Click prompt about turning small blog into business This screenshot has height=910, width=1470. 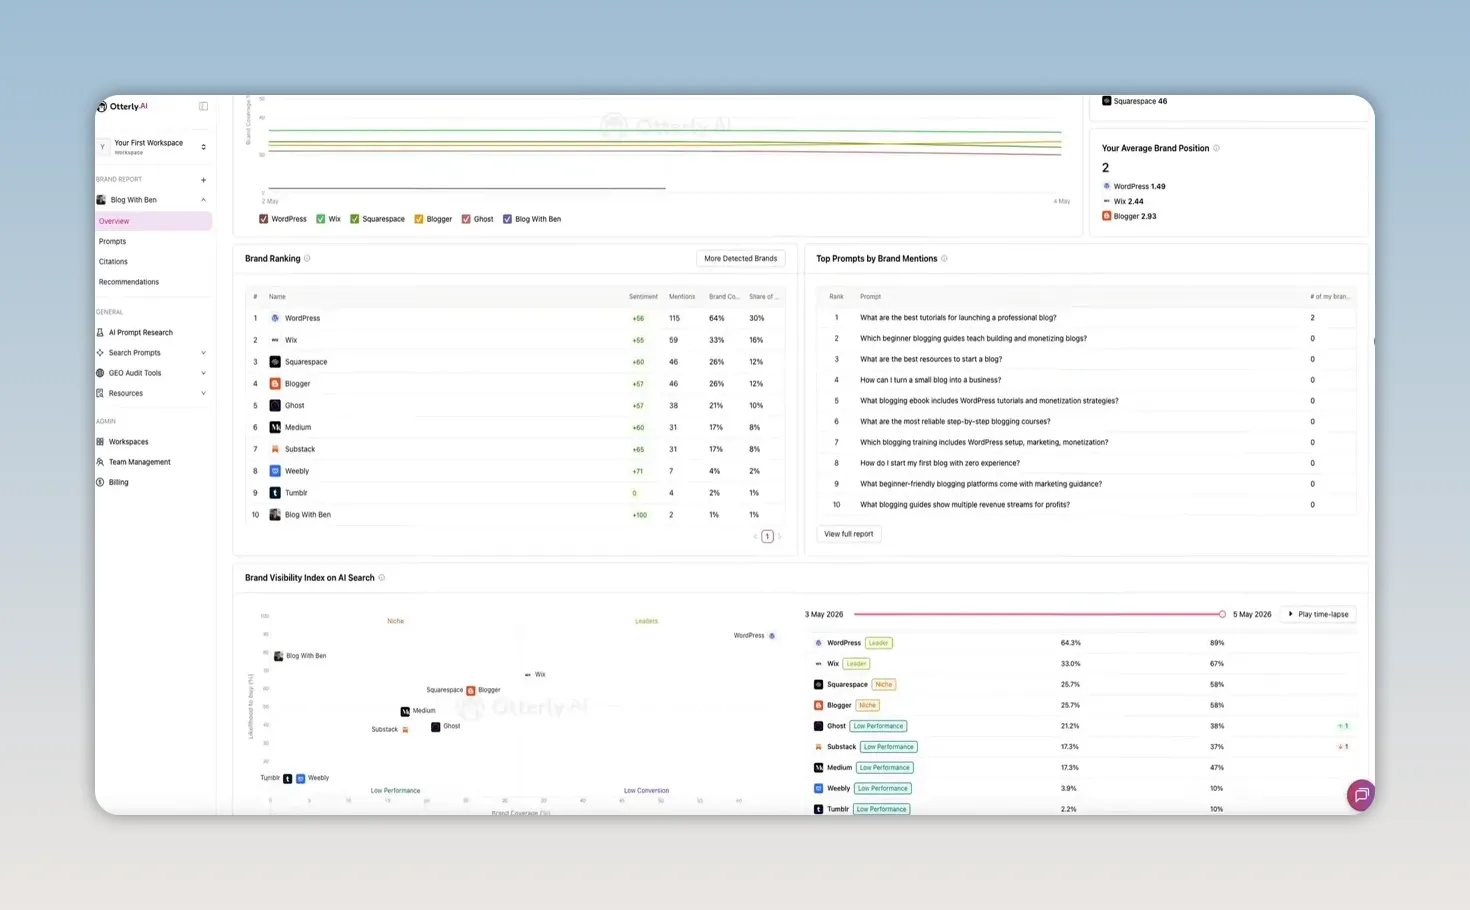point(930,380)
